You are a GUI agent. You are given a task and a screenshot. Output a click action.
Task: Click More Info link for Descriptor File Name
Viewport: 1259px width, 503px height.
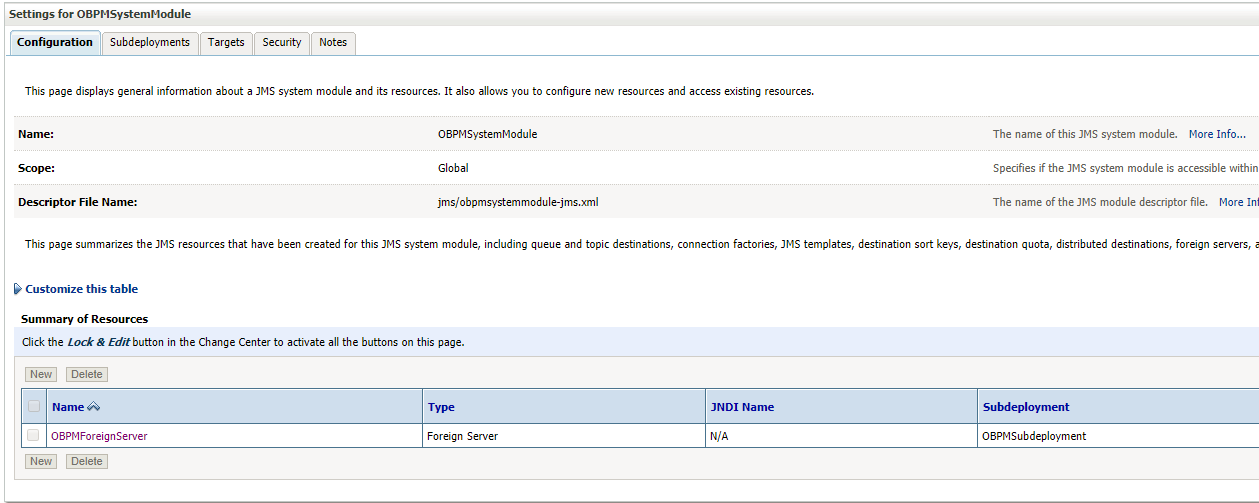(1238, 202)
